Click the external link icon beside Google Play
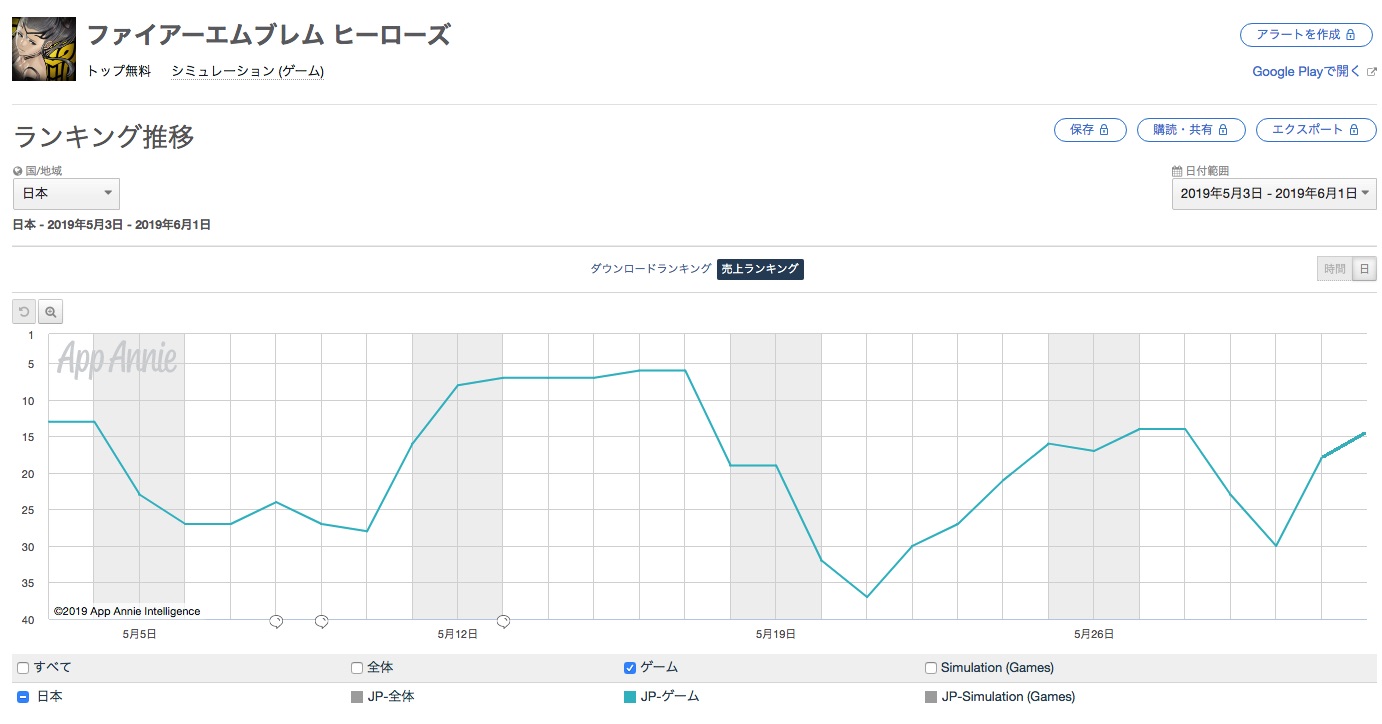 [x=1372, y=72]
